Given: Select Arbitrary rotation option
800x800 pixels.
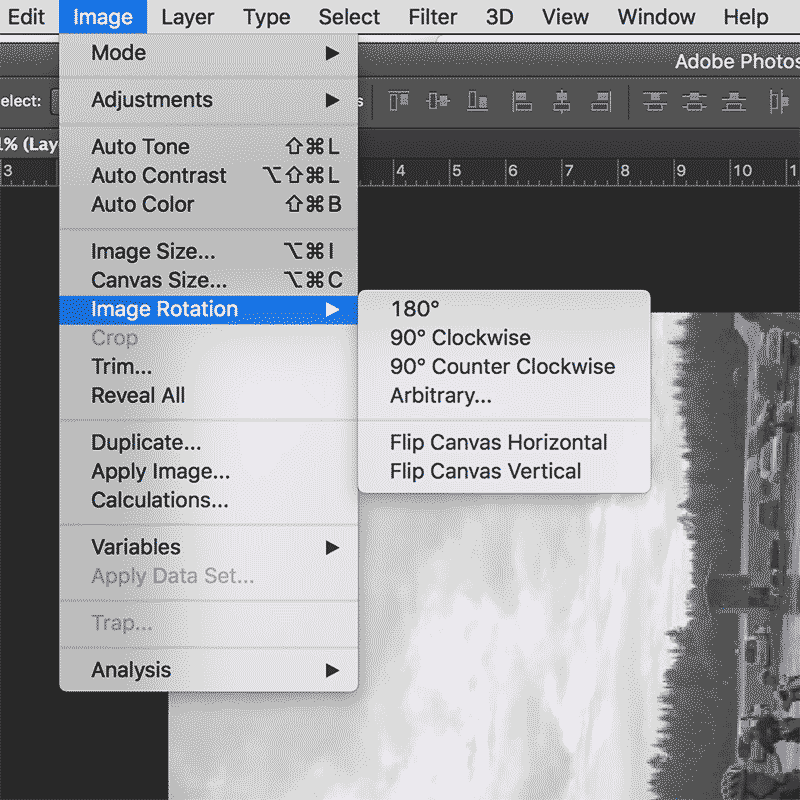Looking at the screenshot, I should pyautogui.click(x=441, y=395).
